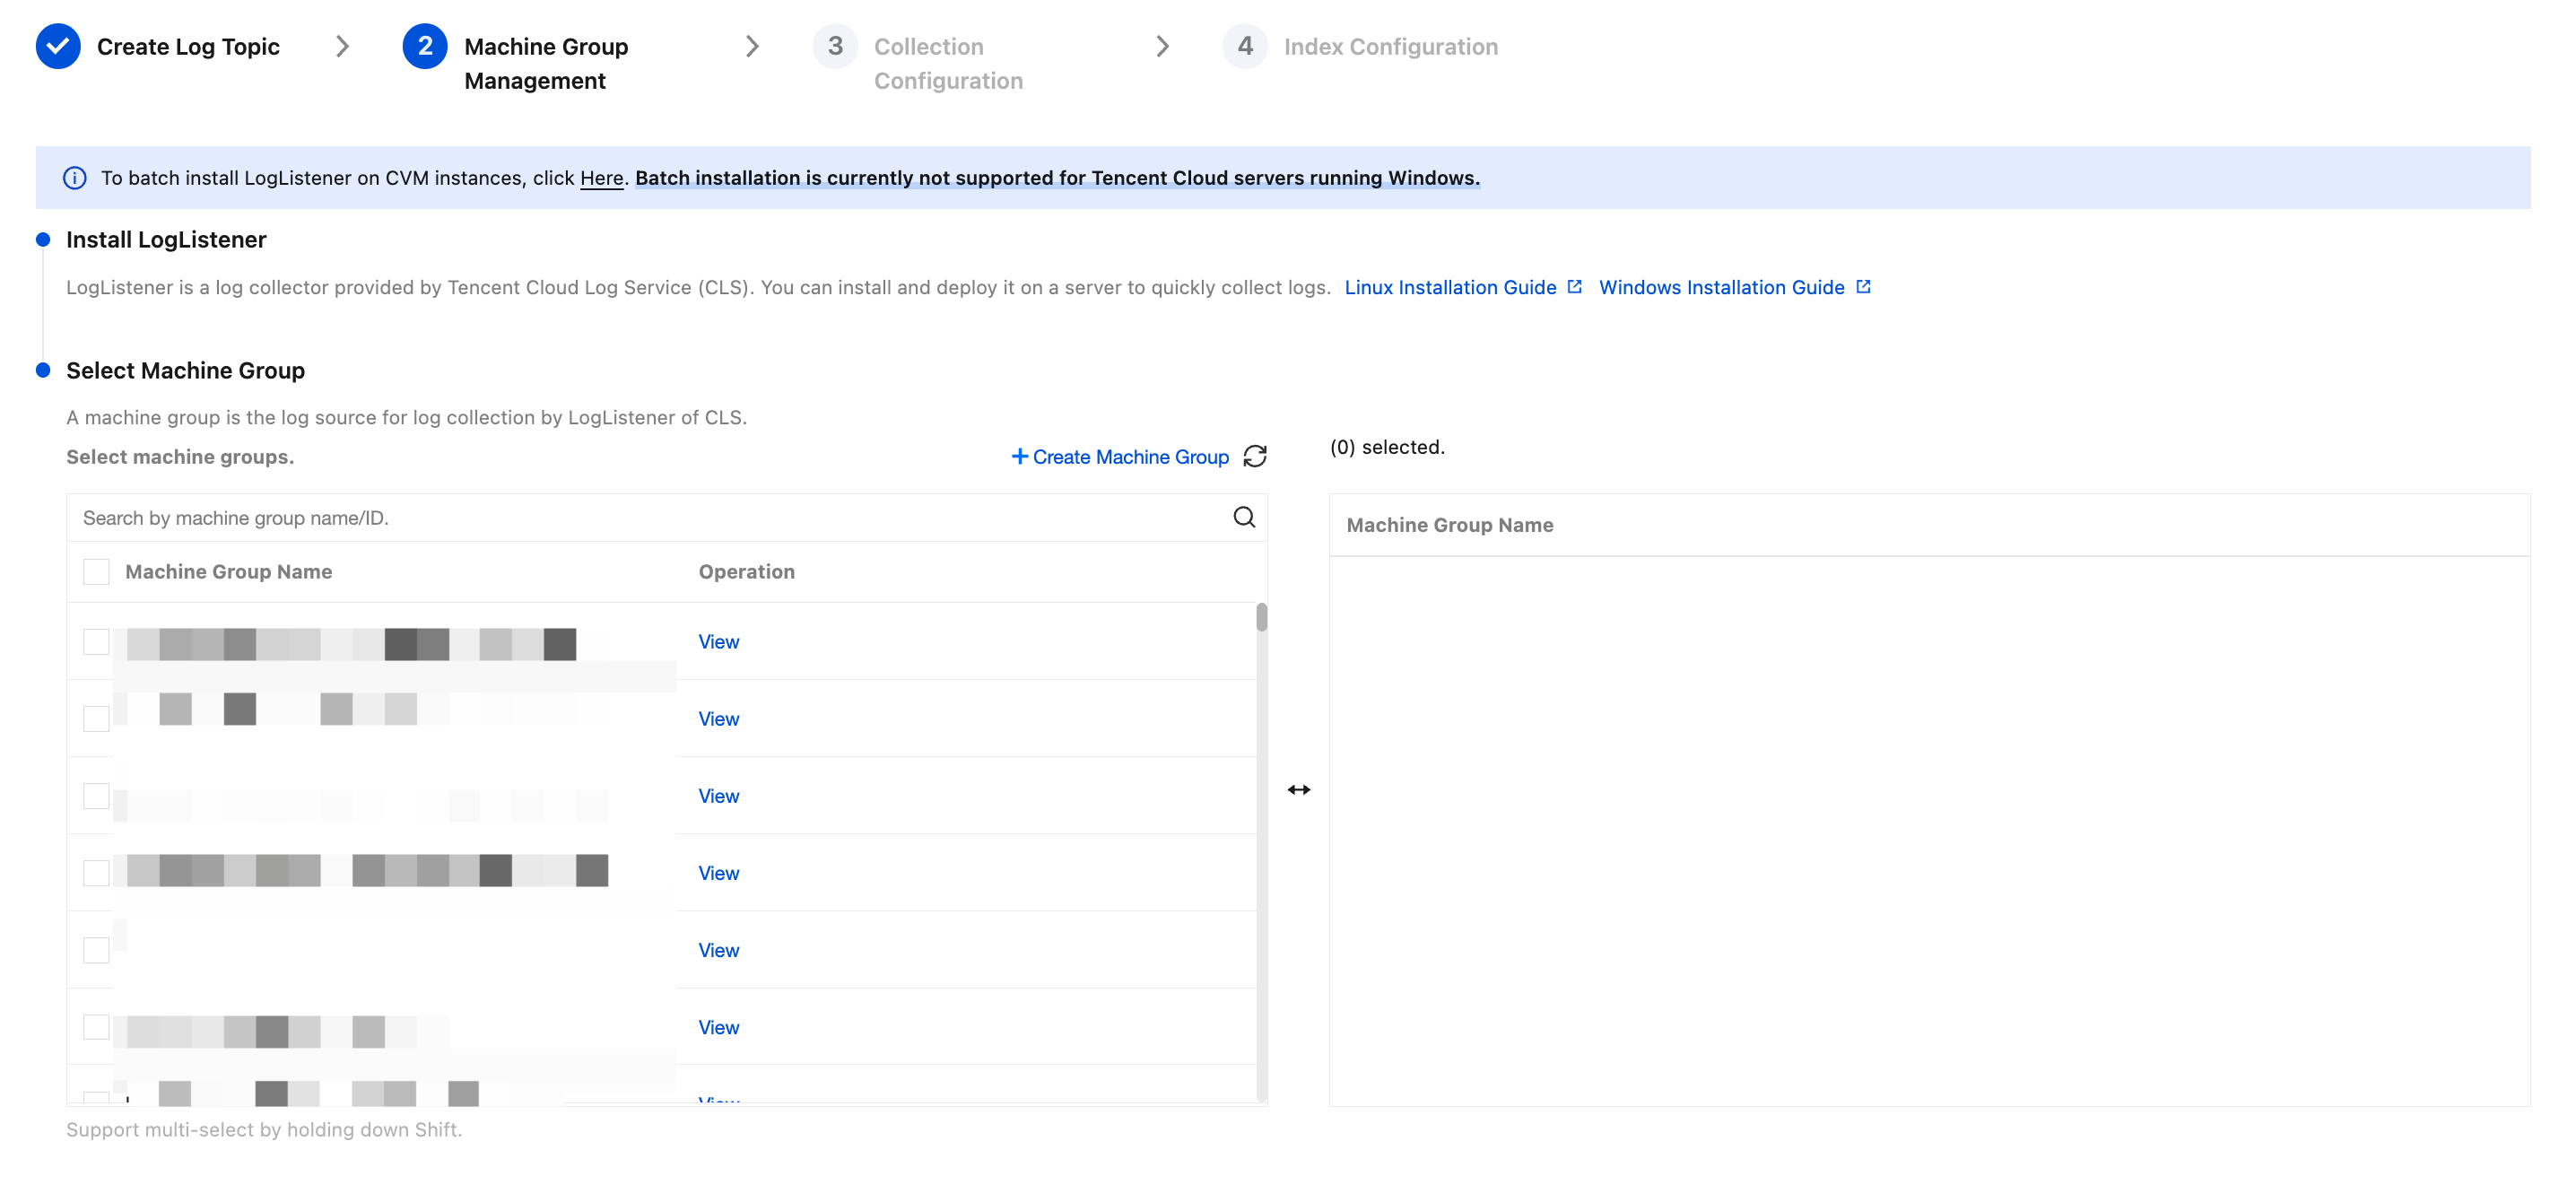The image size is (2576, 1202).
Task: Click the completed checkmark icon for Create Log Topic
Action: click(x=58, y=47)
